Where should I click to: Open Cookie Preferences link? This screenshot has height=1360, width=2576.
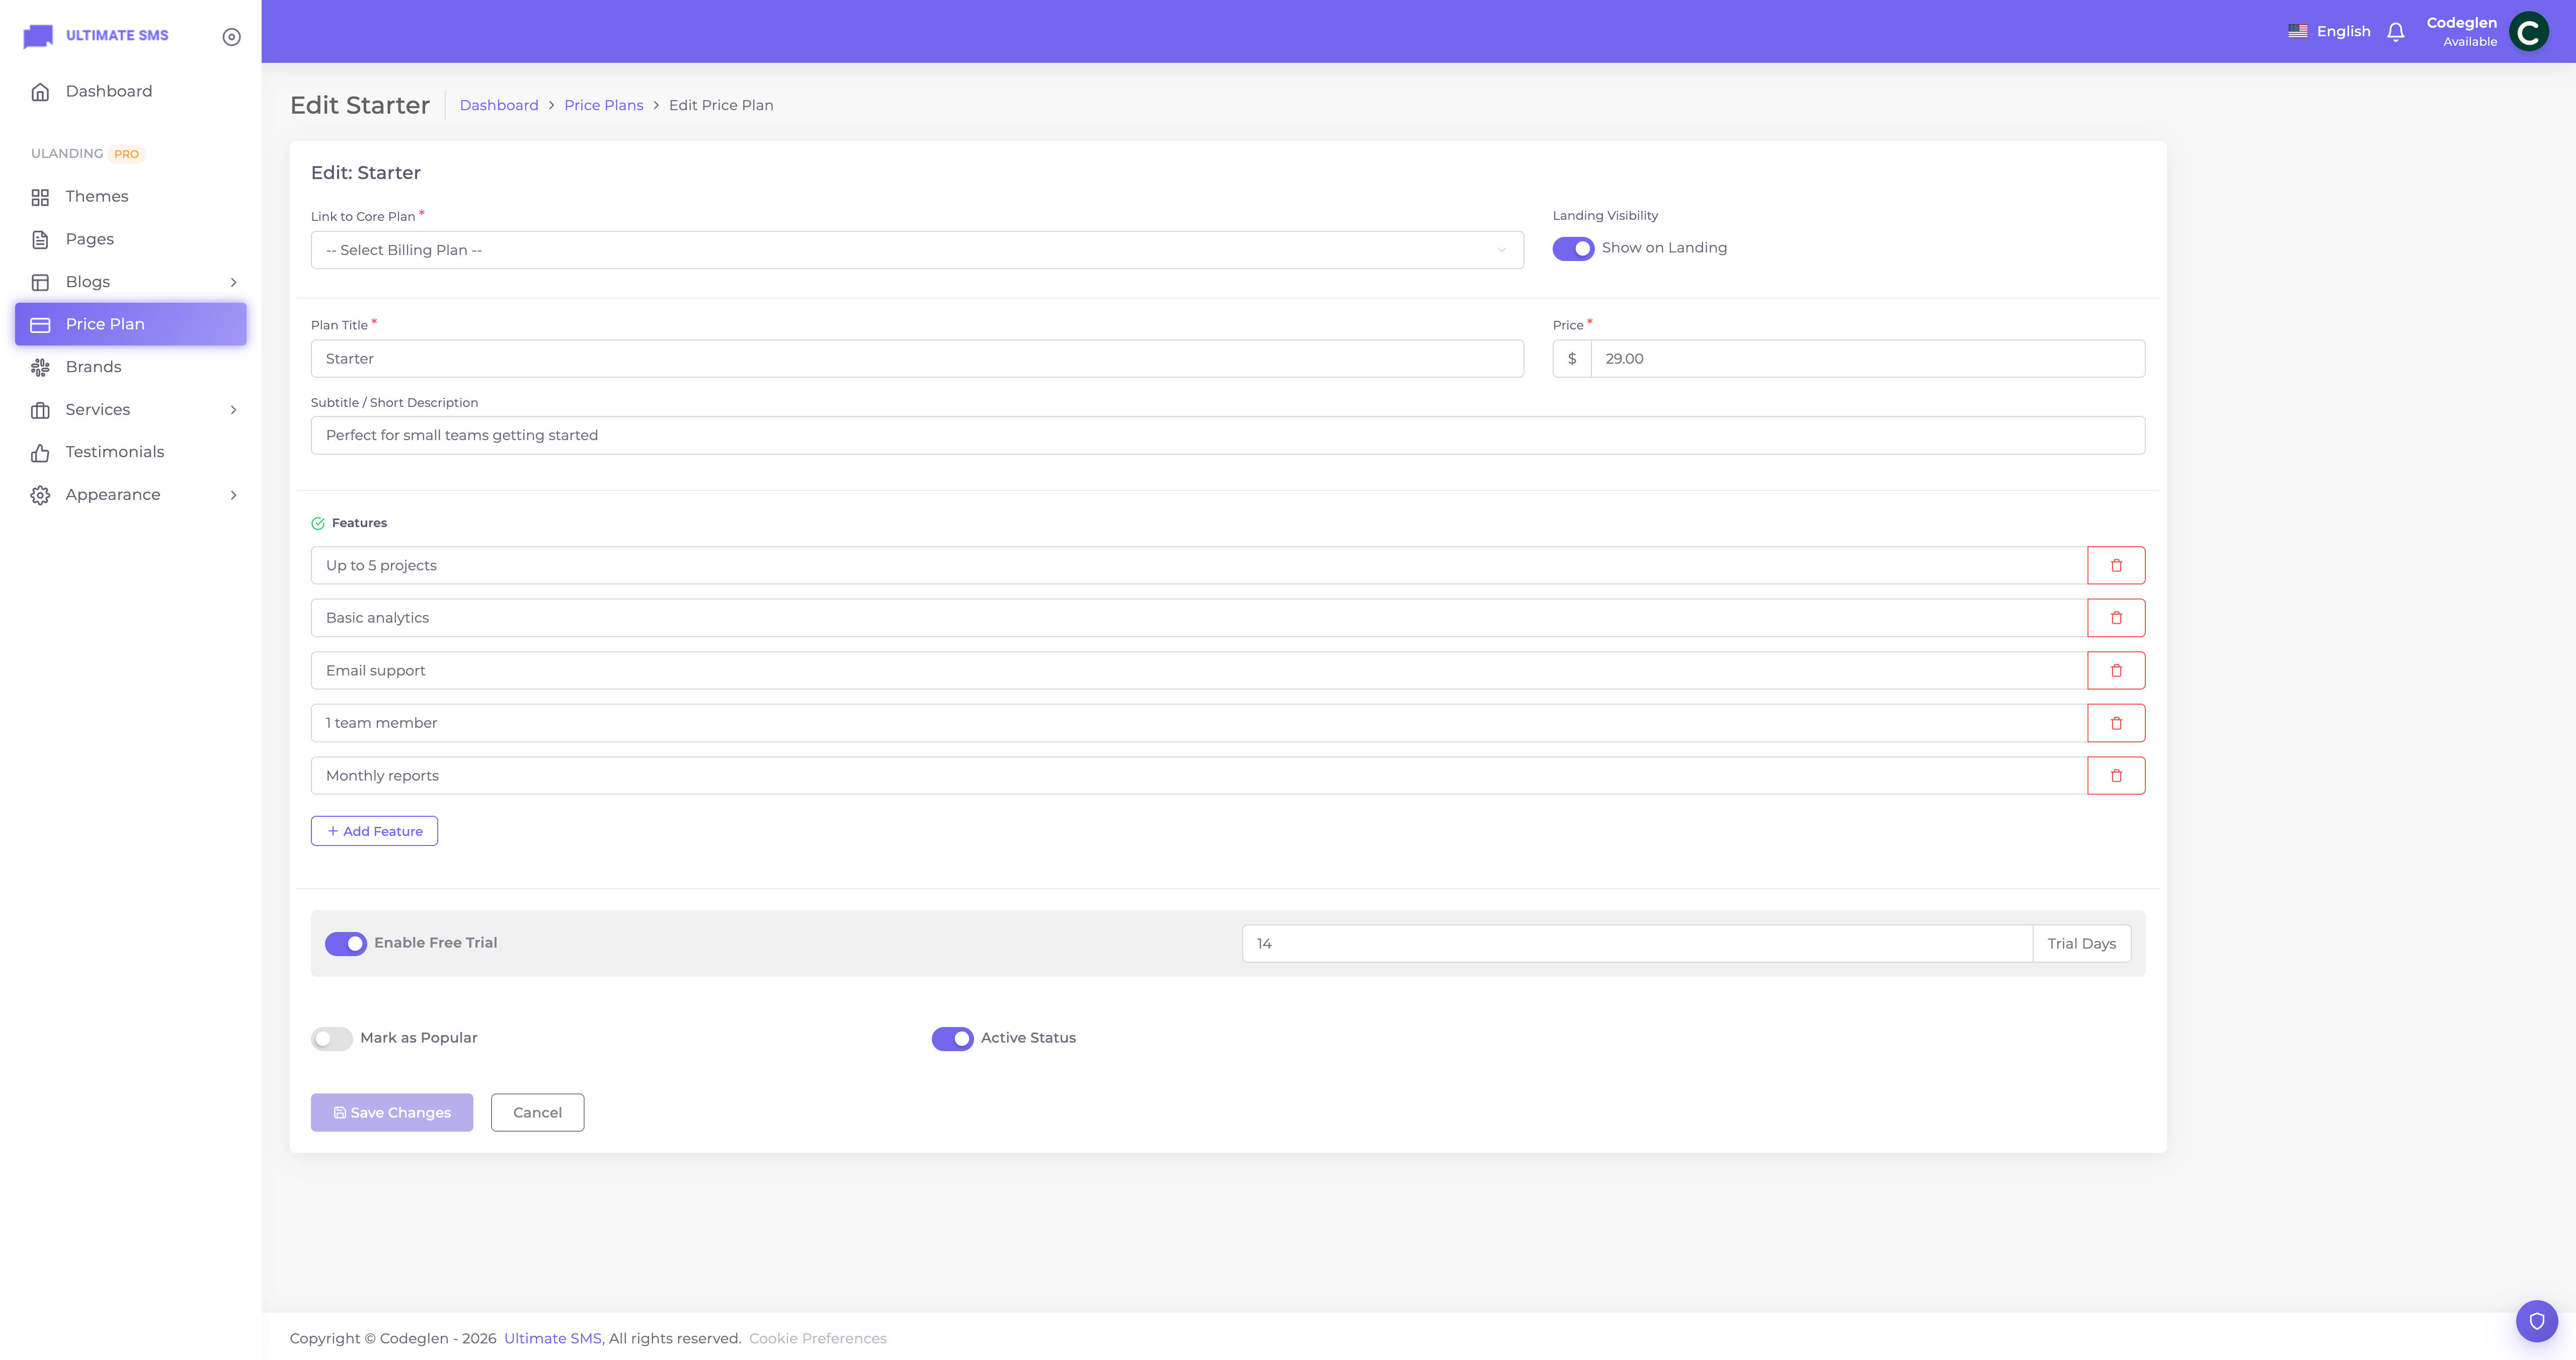pos(818,1338)
